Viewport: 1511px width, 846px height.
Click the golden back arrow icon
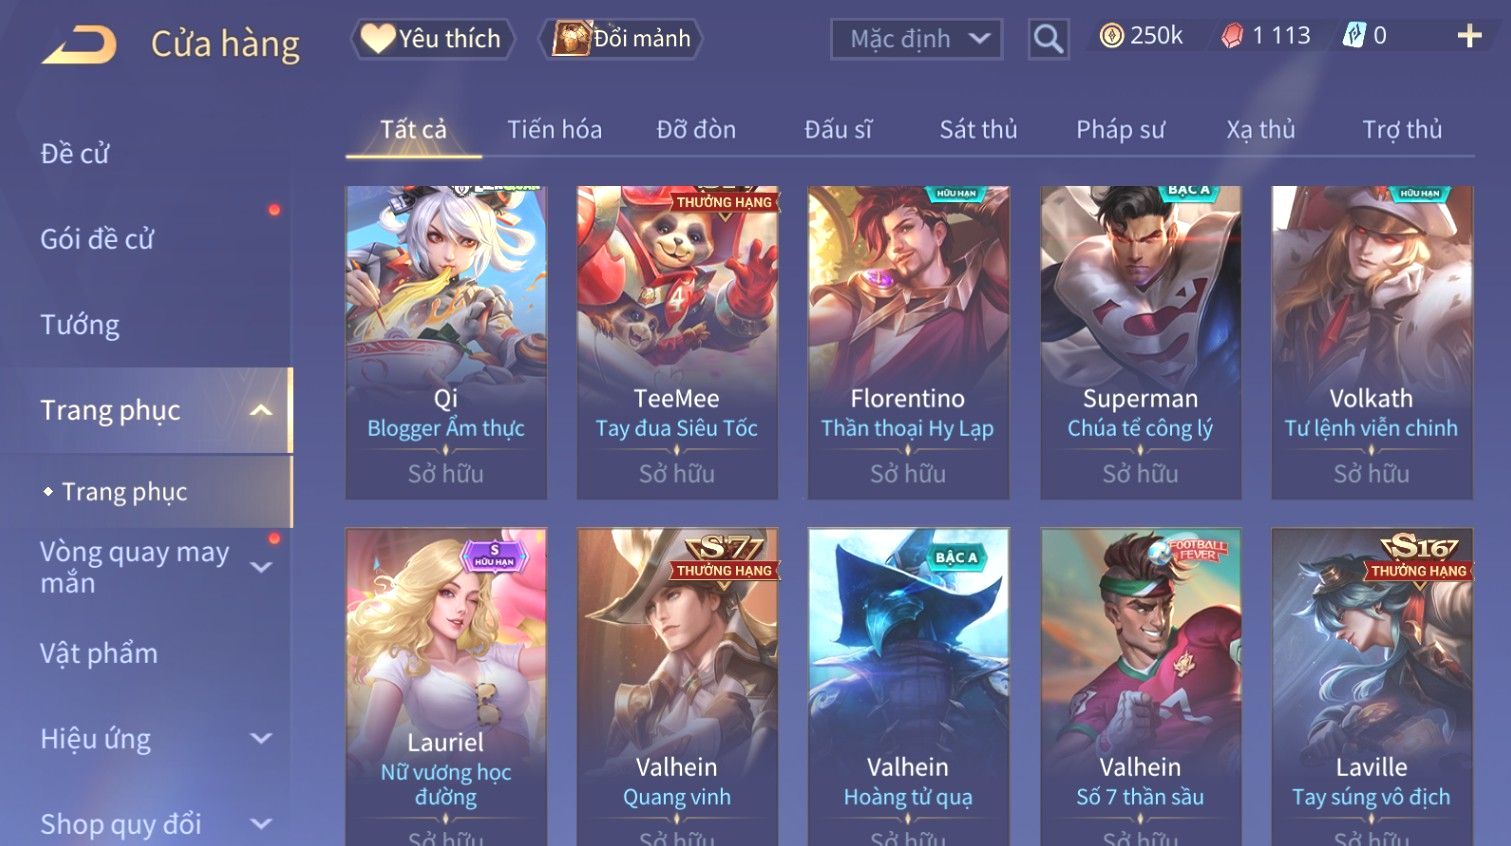79,45
